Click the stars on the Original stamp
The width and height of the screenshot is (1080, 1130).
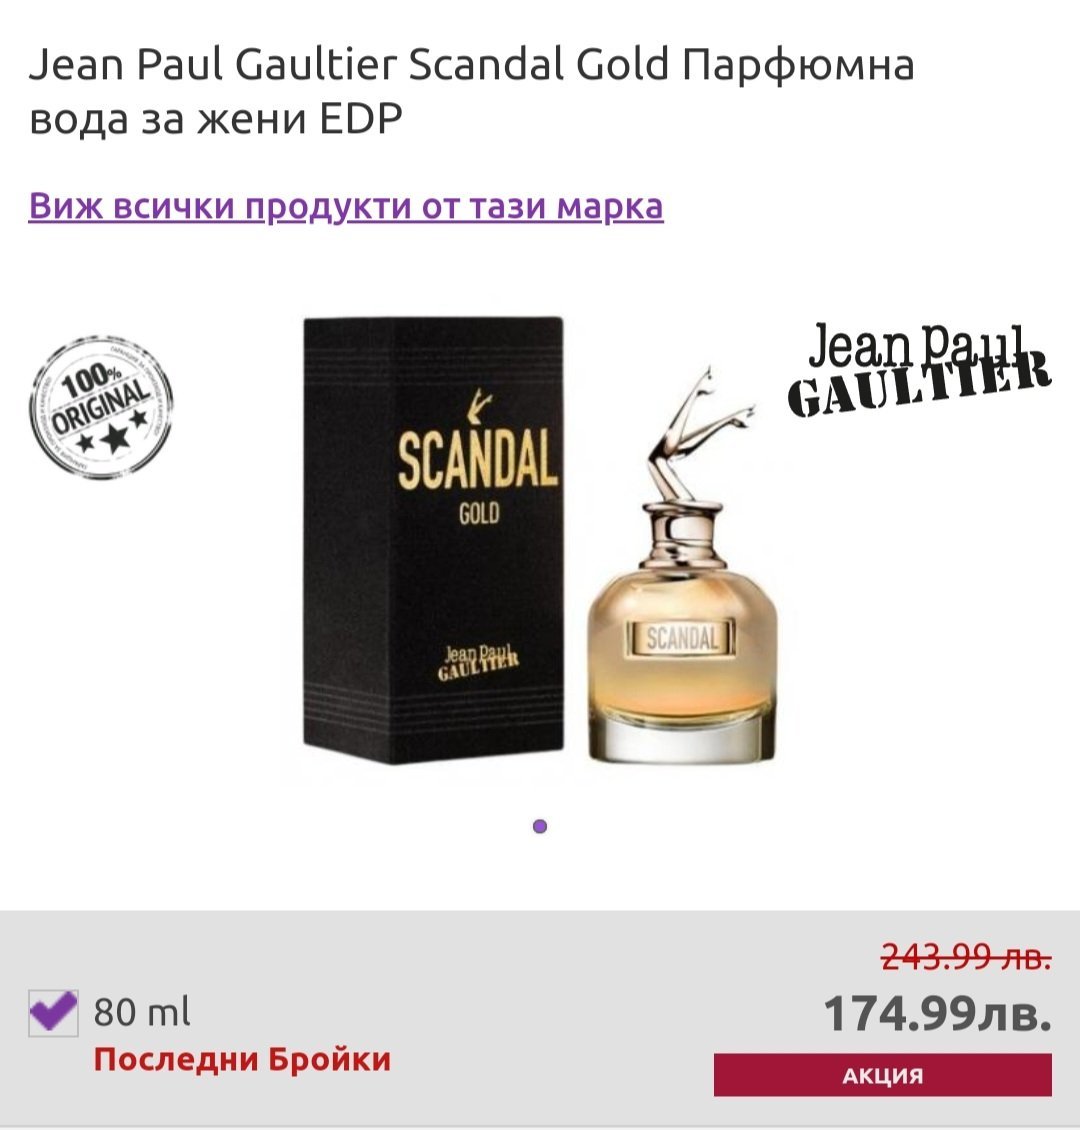coord(112,435)
